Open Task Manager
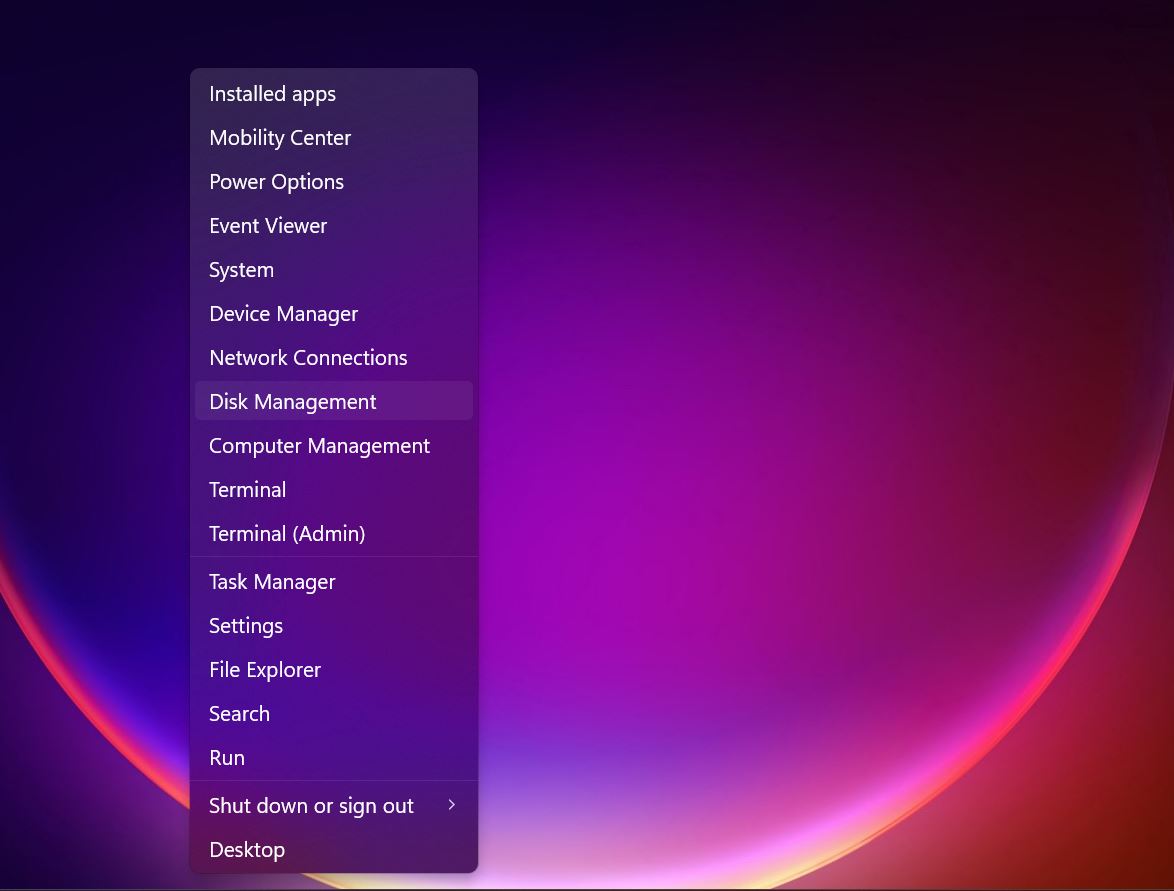The height and width of the screenshot is (891, 1174). click(x=333, y=582)
